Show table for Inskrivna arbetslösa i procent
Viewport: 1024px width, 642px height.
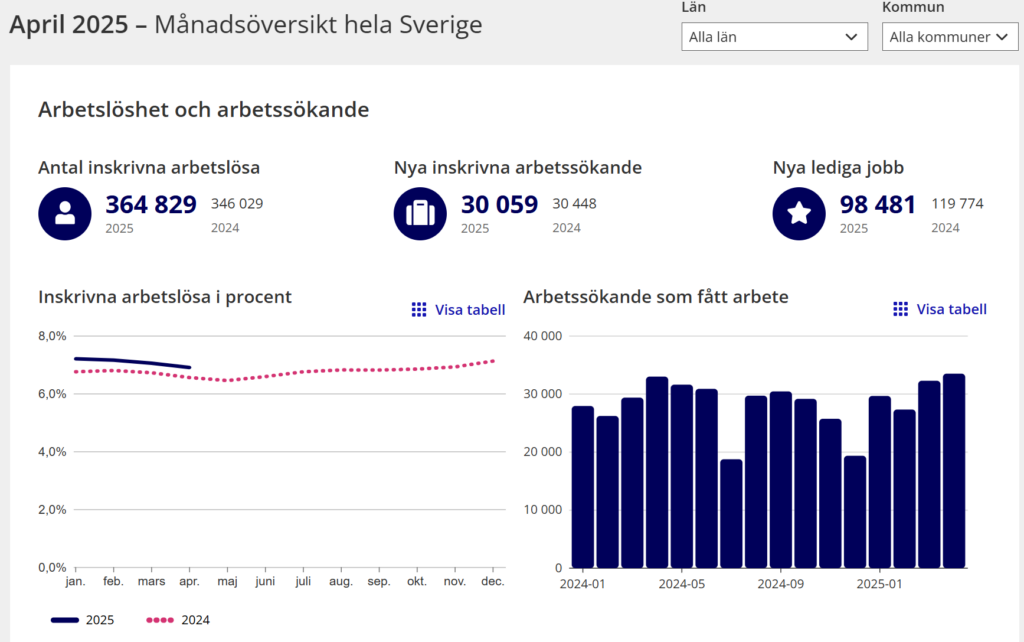point(469,310)
